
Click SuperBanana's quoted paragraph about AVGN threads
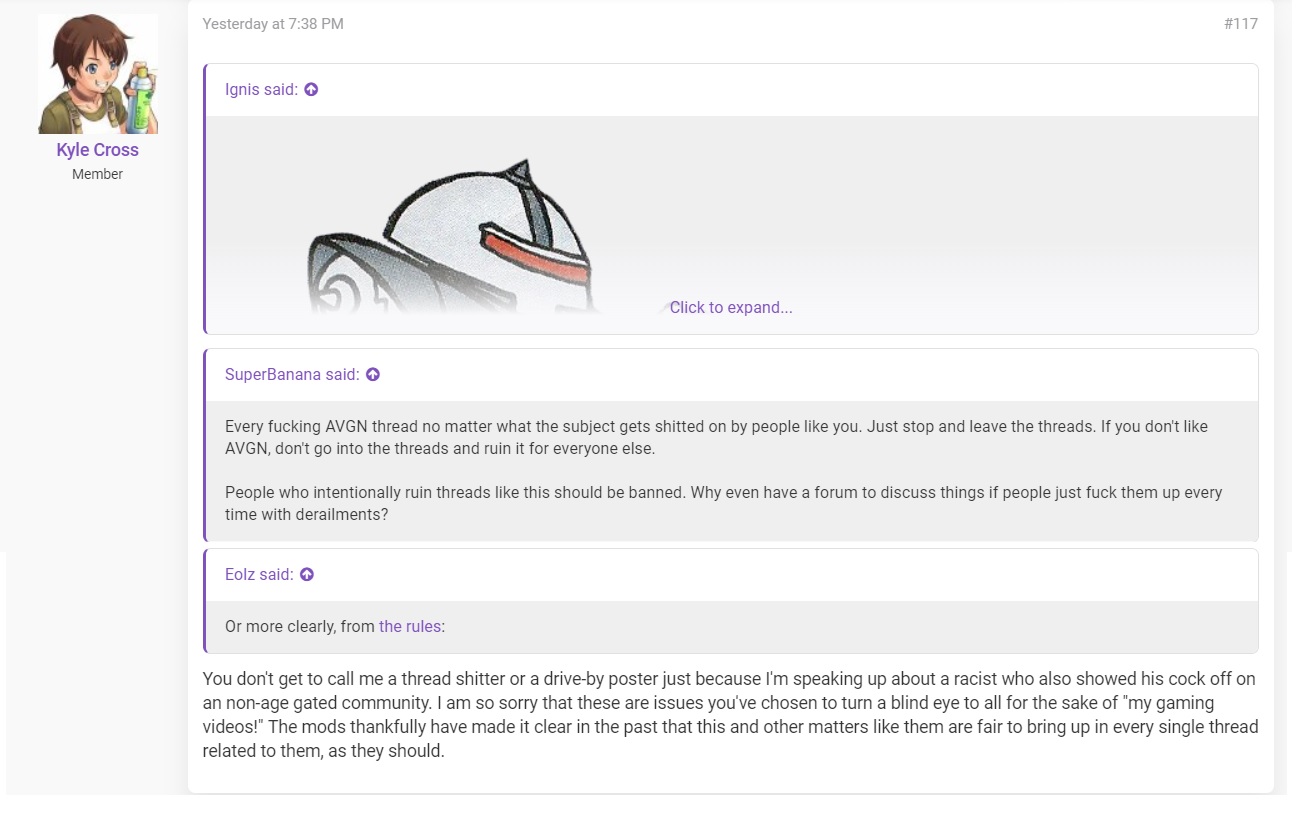coord(716,438)
